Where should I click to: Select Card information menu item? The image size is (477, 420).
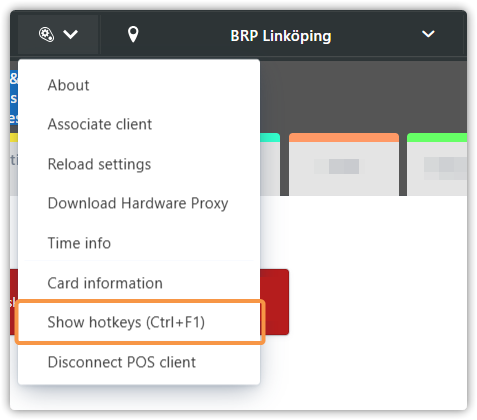[x=139, y=283]
